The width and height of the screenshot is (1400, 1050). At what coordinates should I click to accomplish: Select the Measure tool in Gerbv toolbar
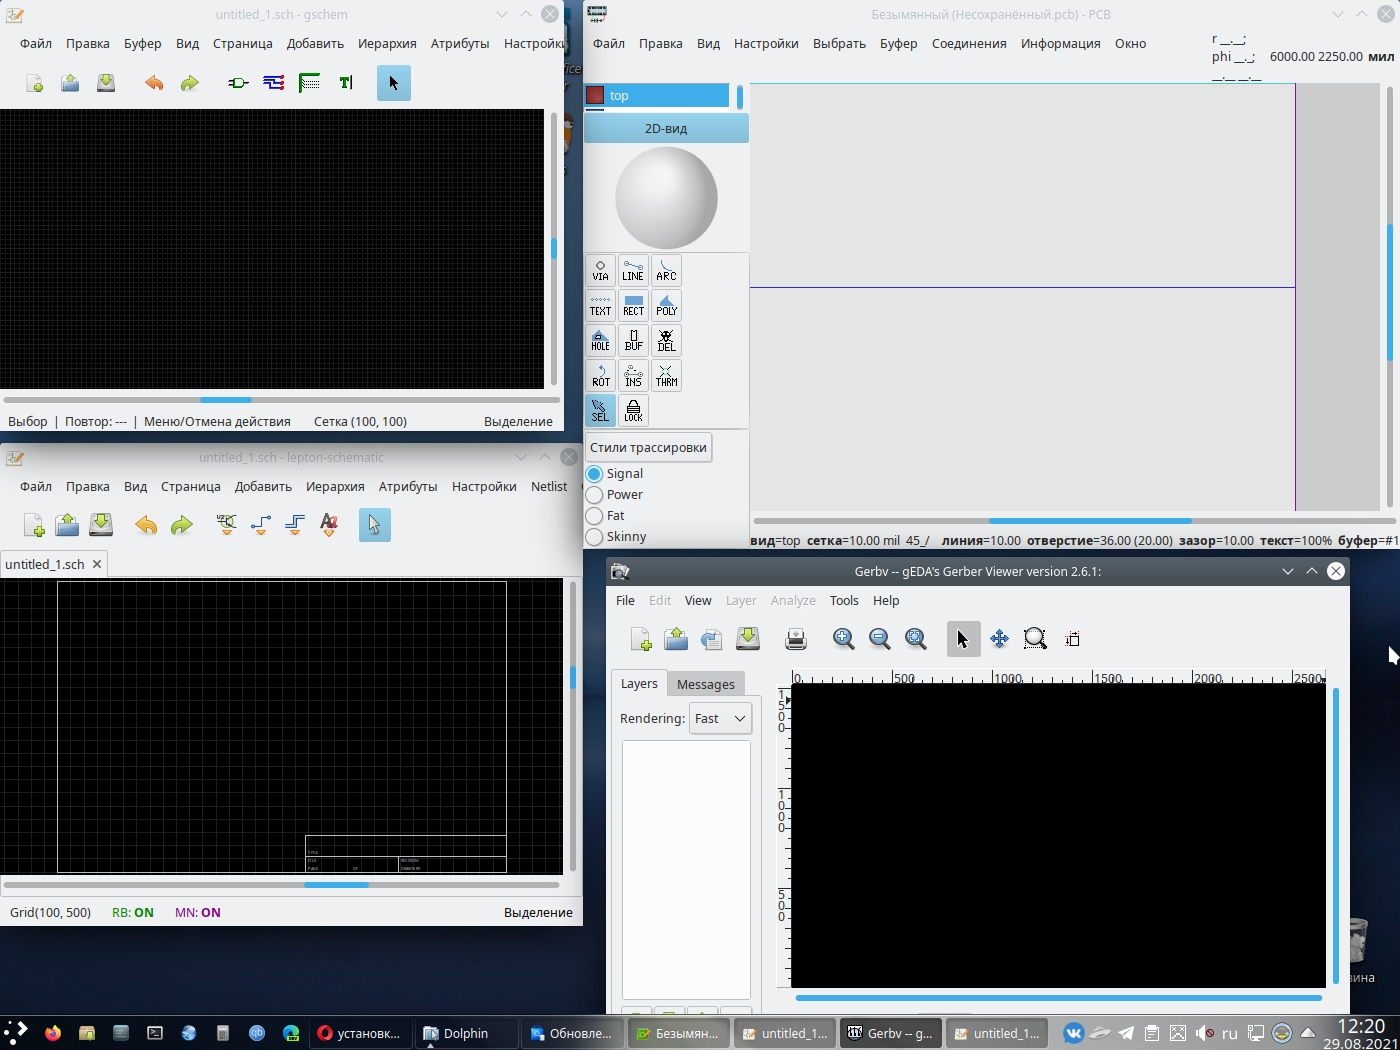(1072, 639)
